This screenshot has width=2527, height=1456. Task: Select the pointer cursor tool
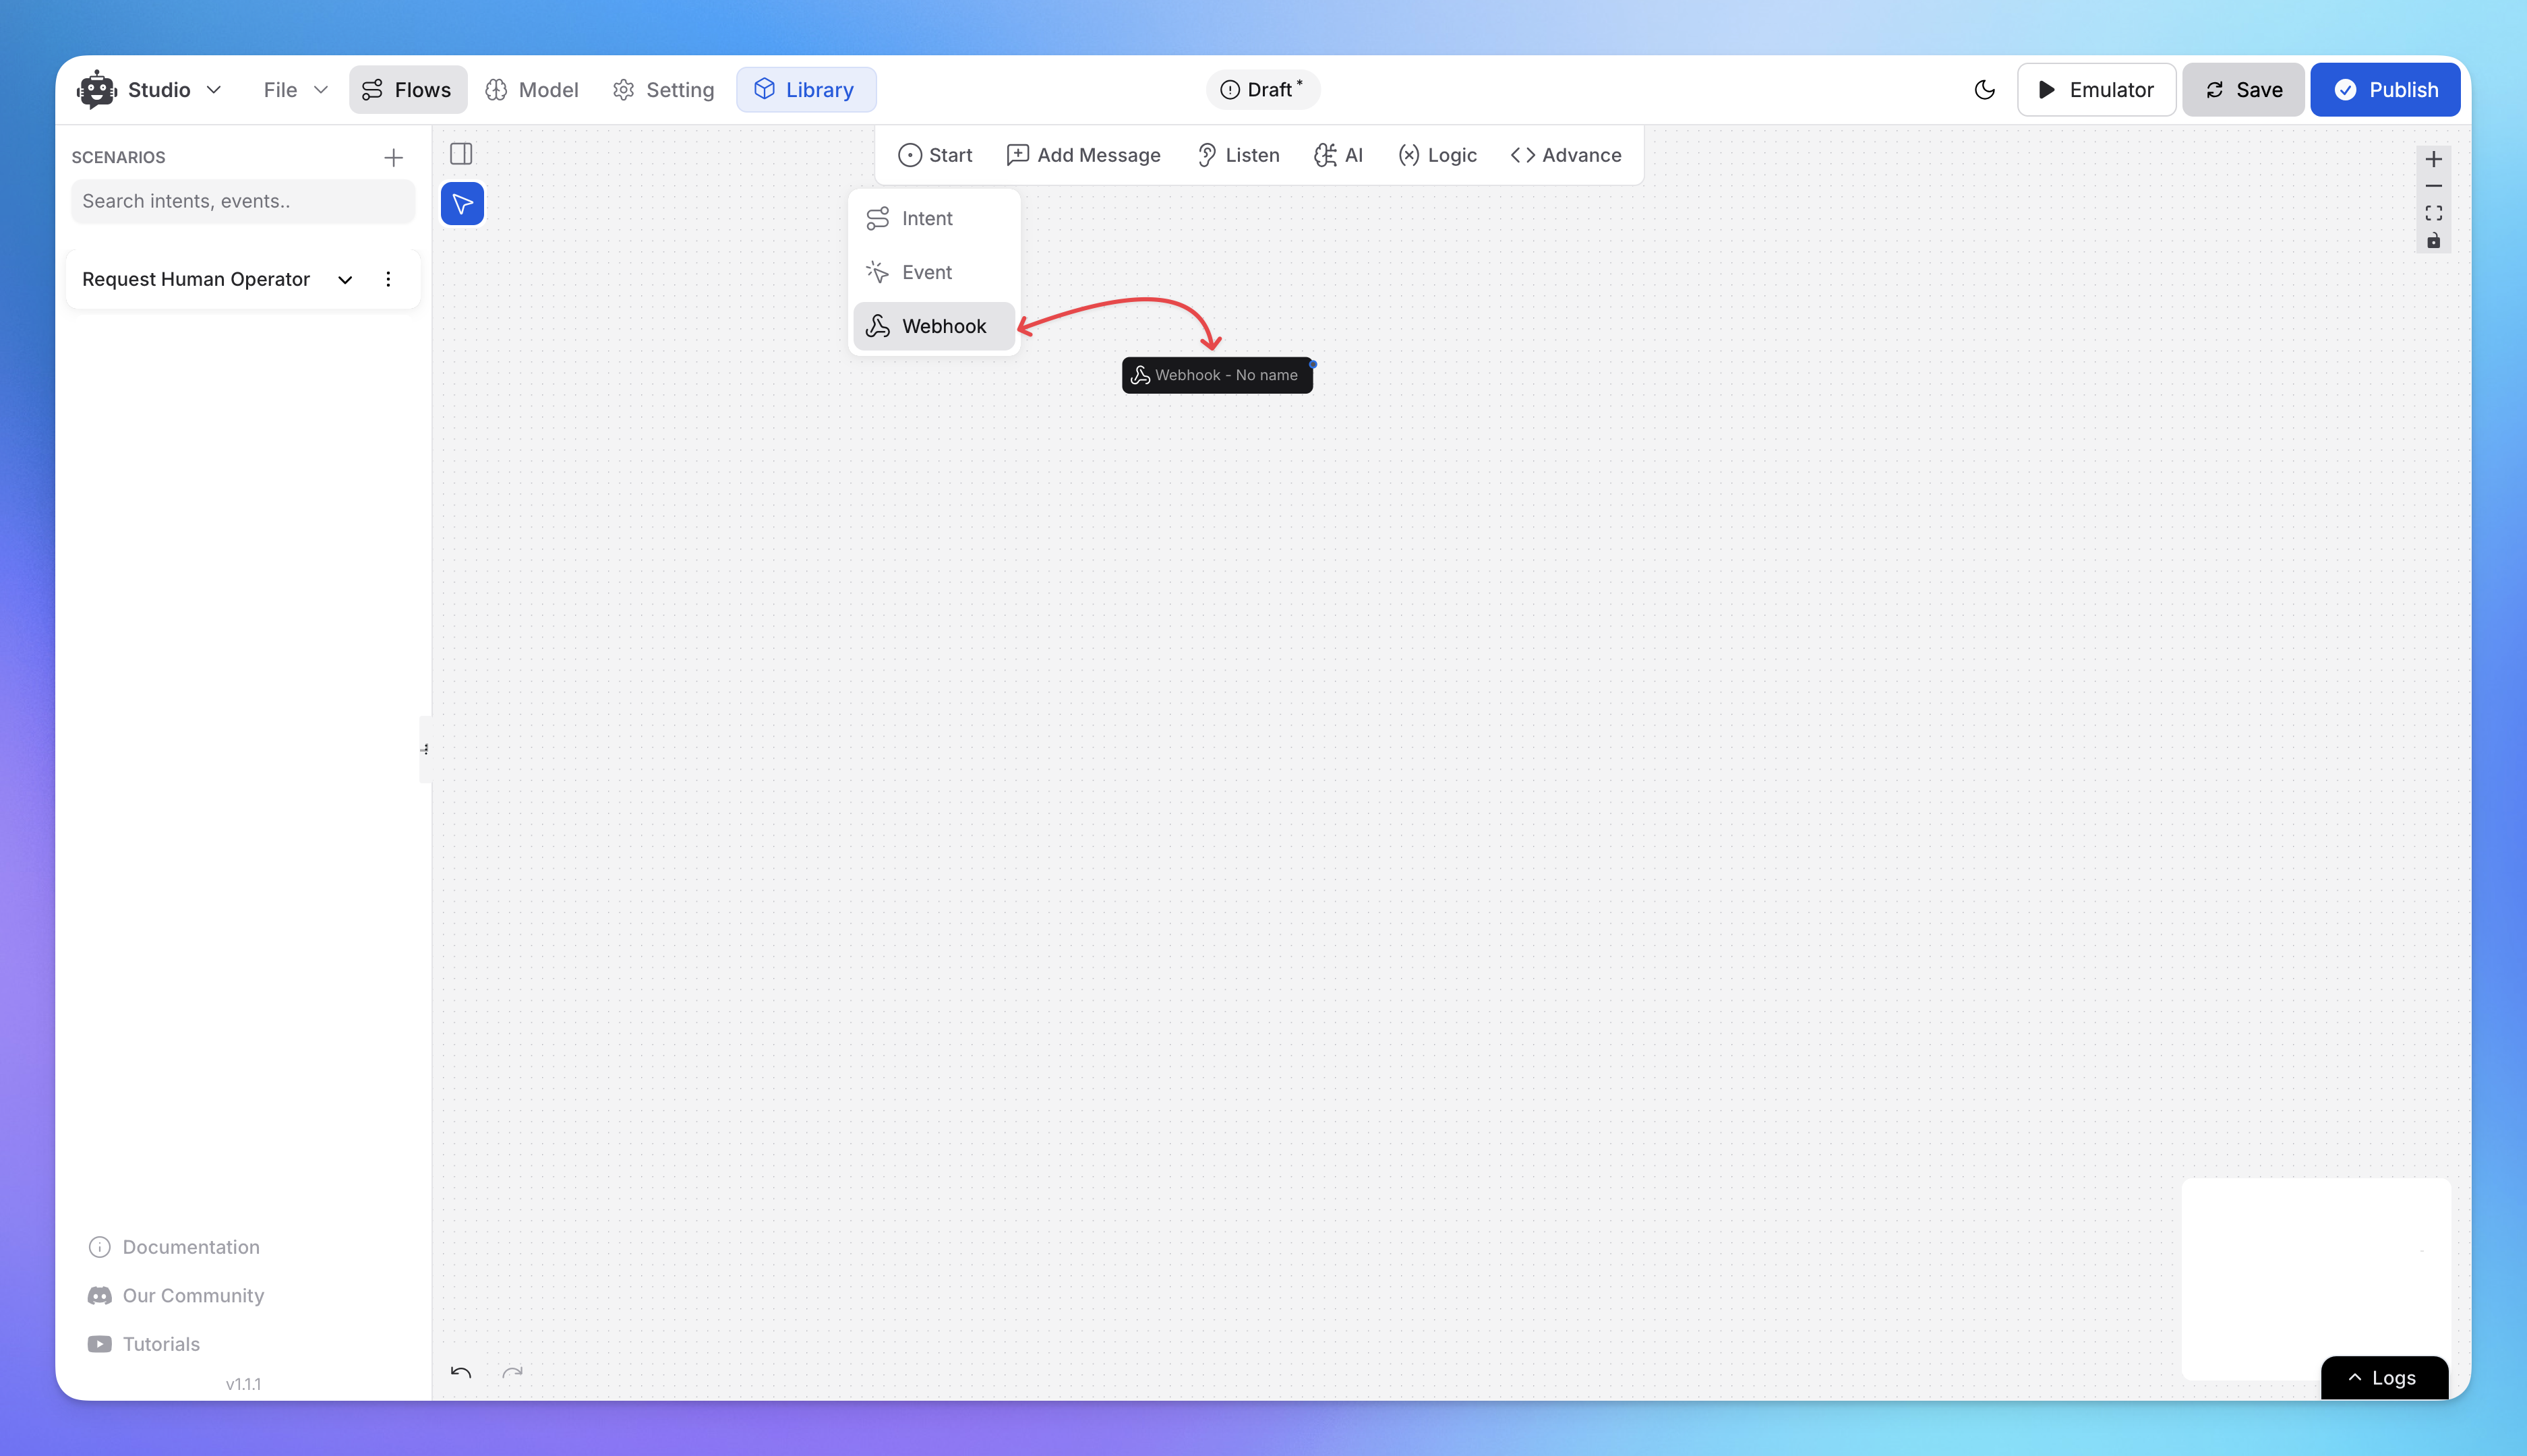coord(462,204)
